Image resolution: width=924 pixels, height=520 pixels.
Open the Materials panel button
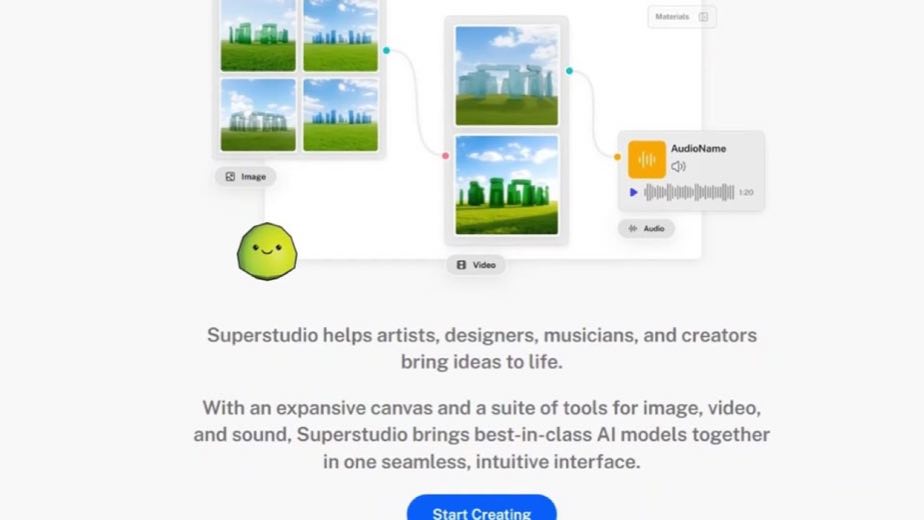pos(682,17)
